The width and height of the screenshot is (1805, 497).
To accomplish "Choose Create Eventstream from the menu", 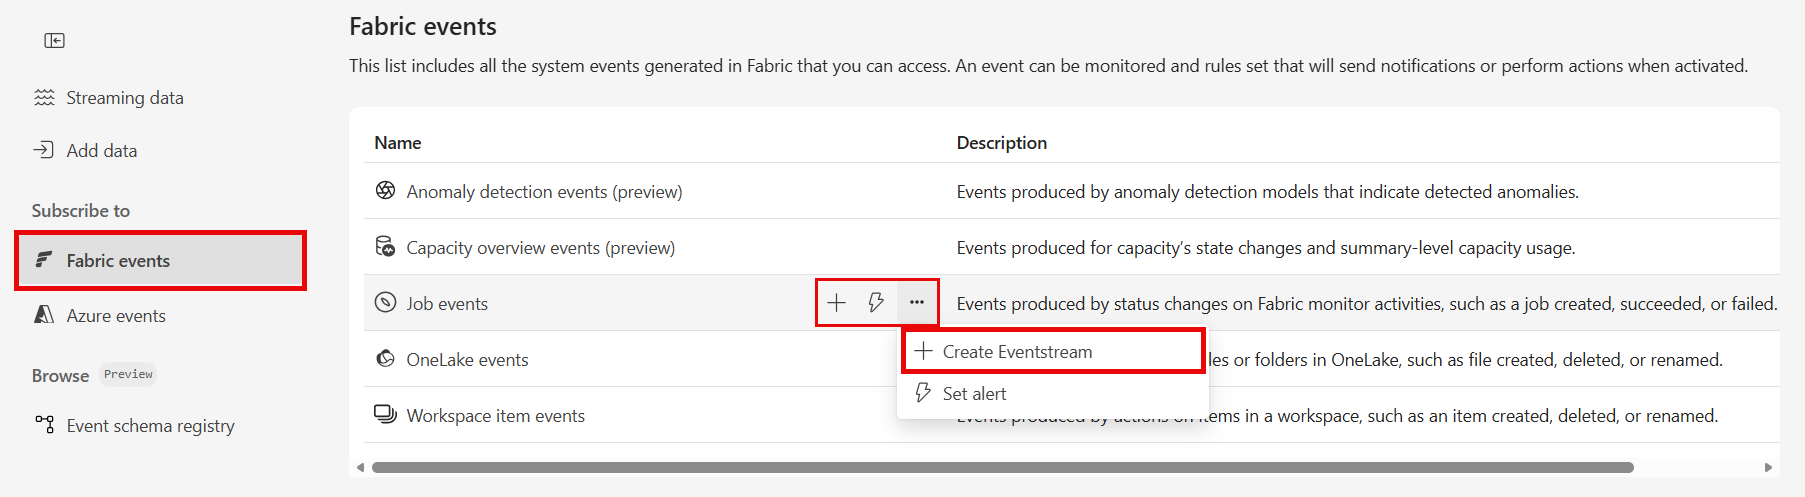I will tap(1054, 352).
